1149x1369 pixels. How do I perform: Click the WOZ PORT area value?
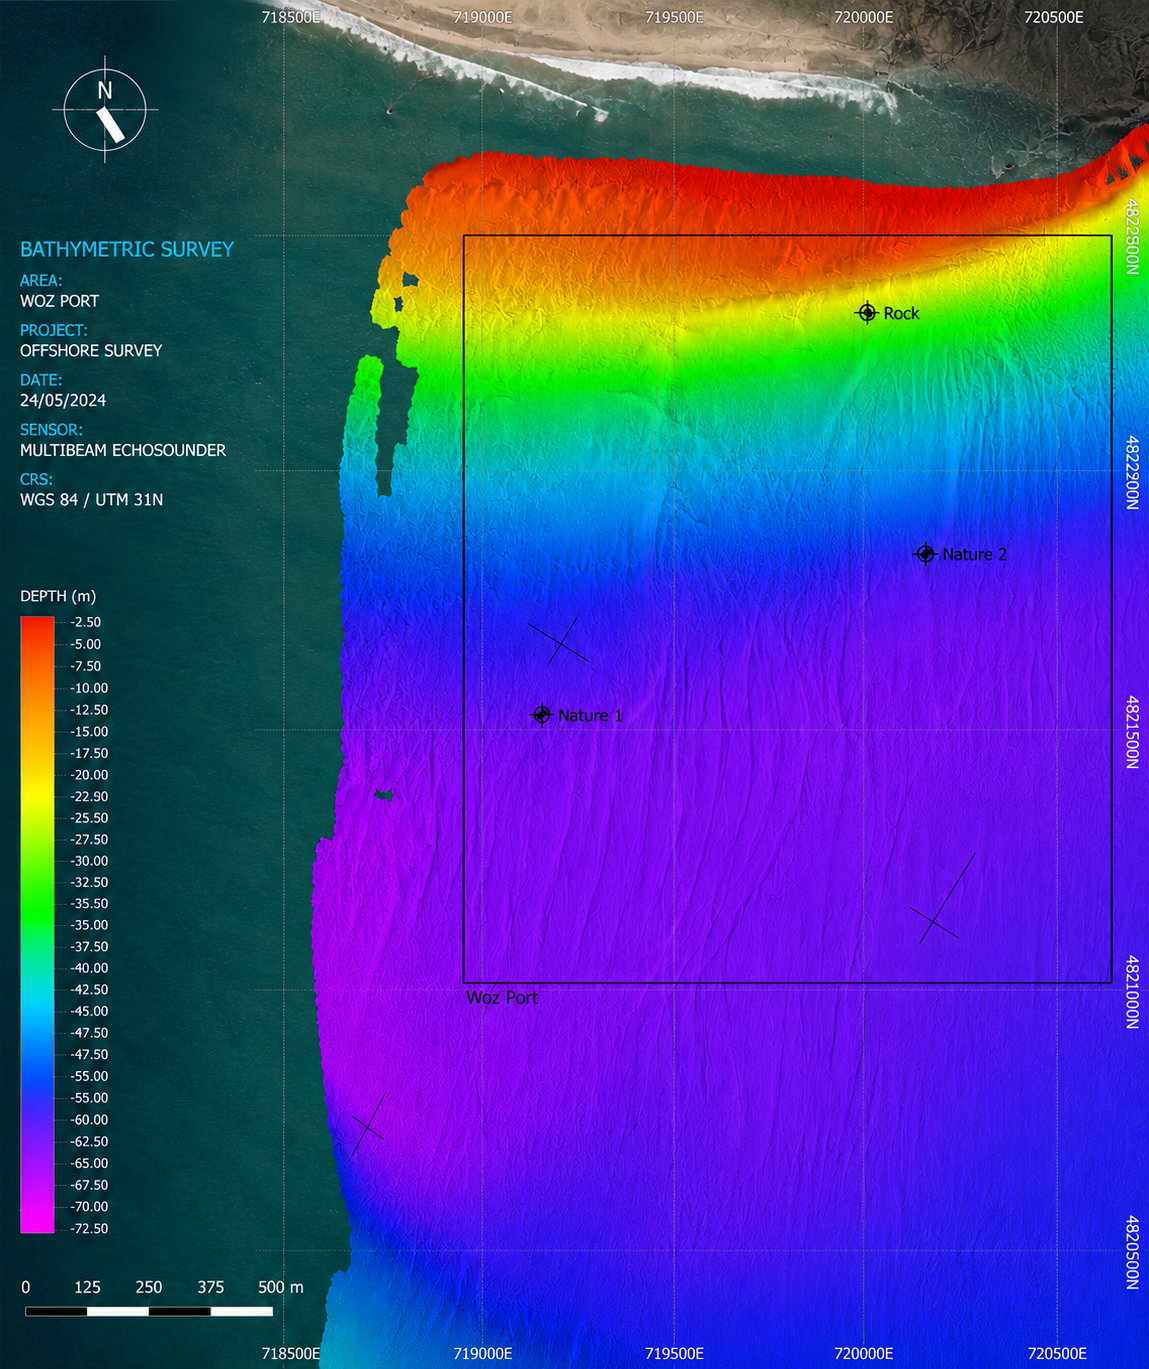tap(60, 301)
